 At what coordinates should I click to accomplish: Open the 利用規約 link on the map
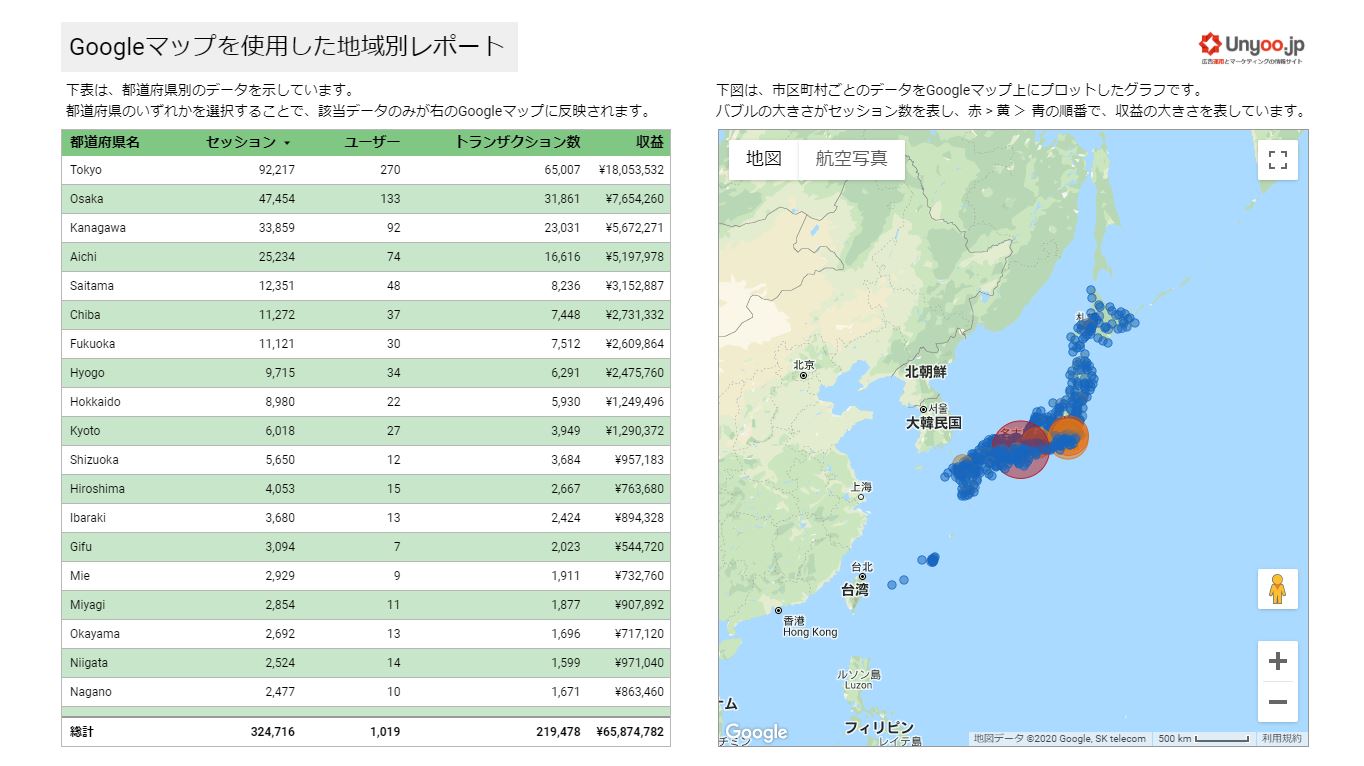[1281, 738]
